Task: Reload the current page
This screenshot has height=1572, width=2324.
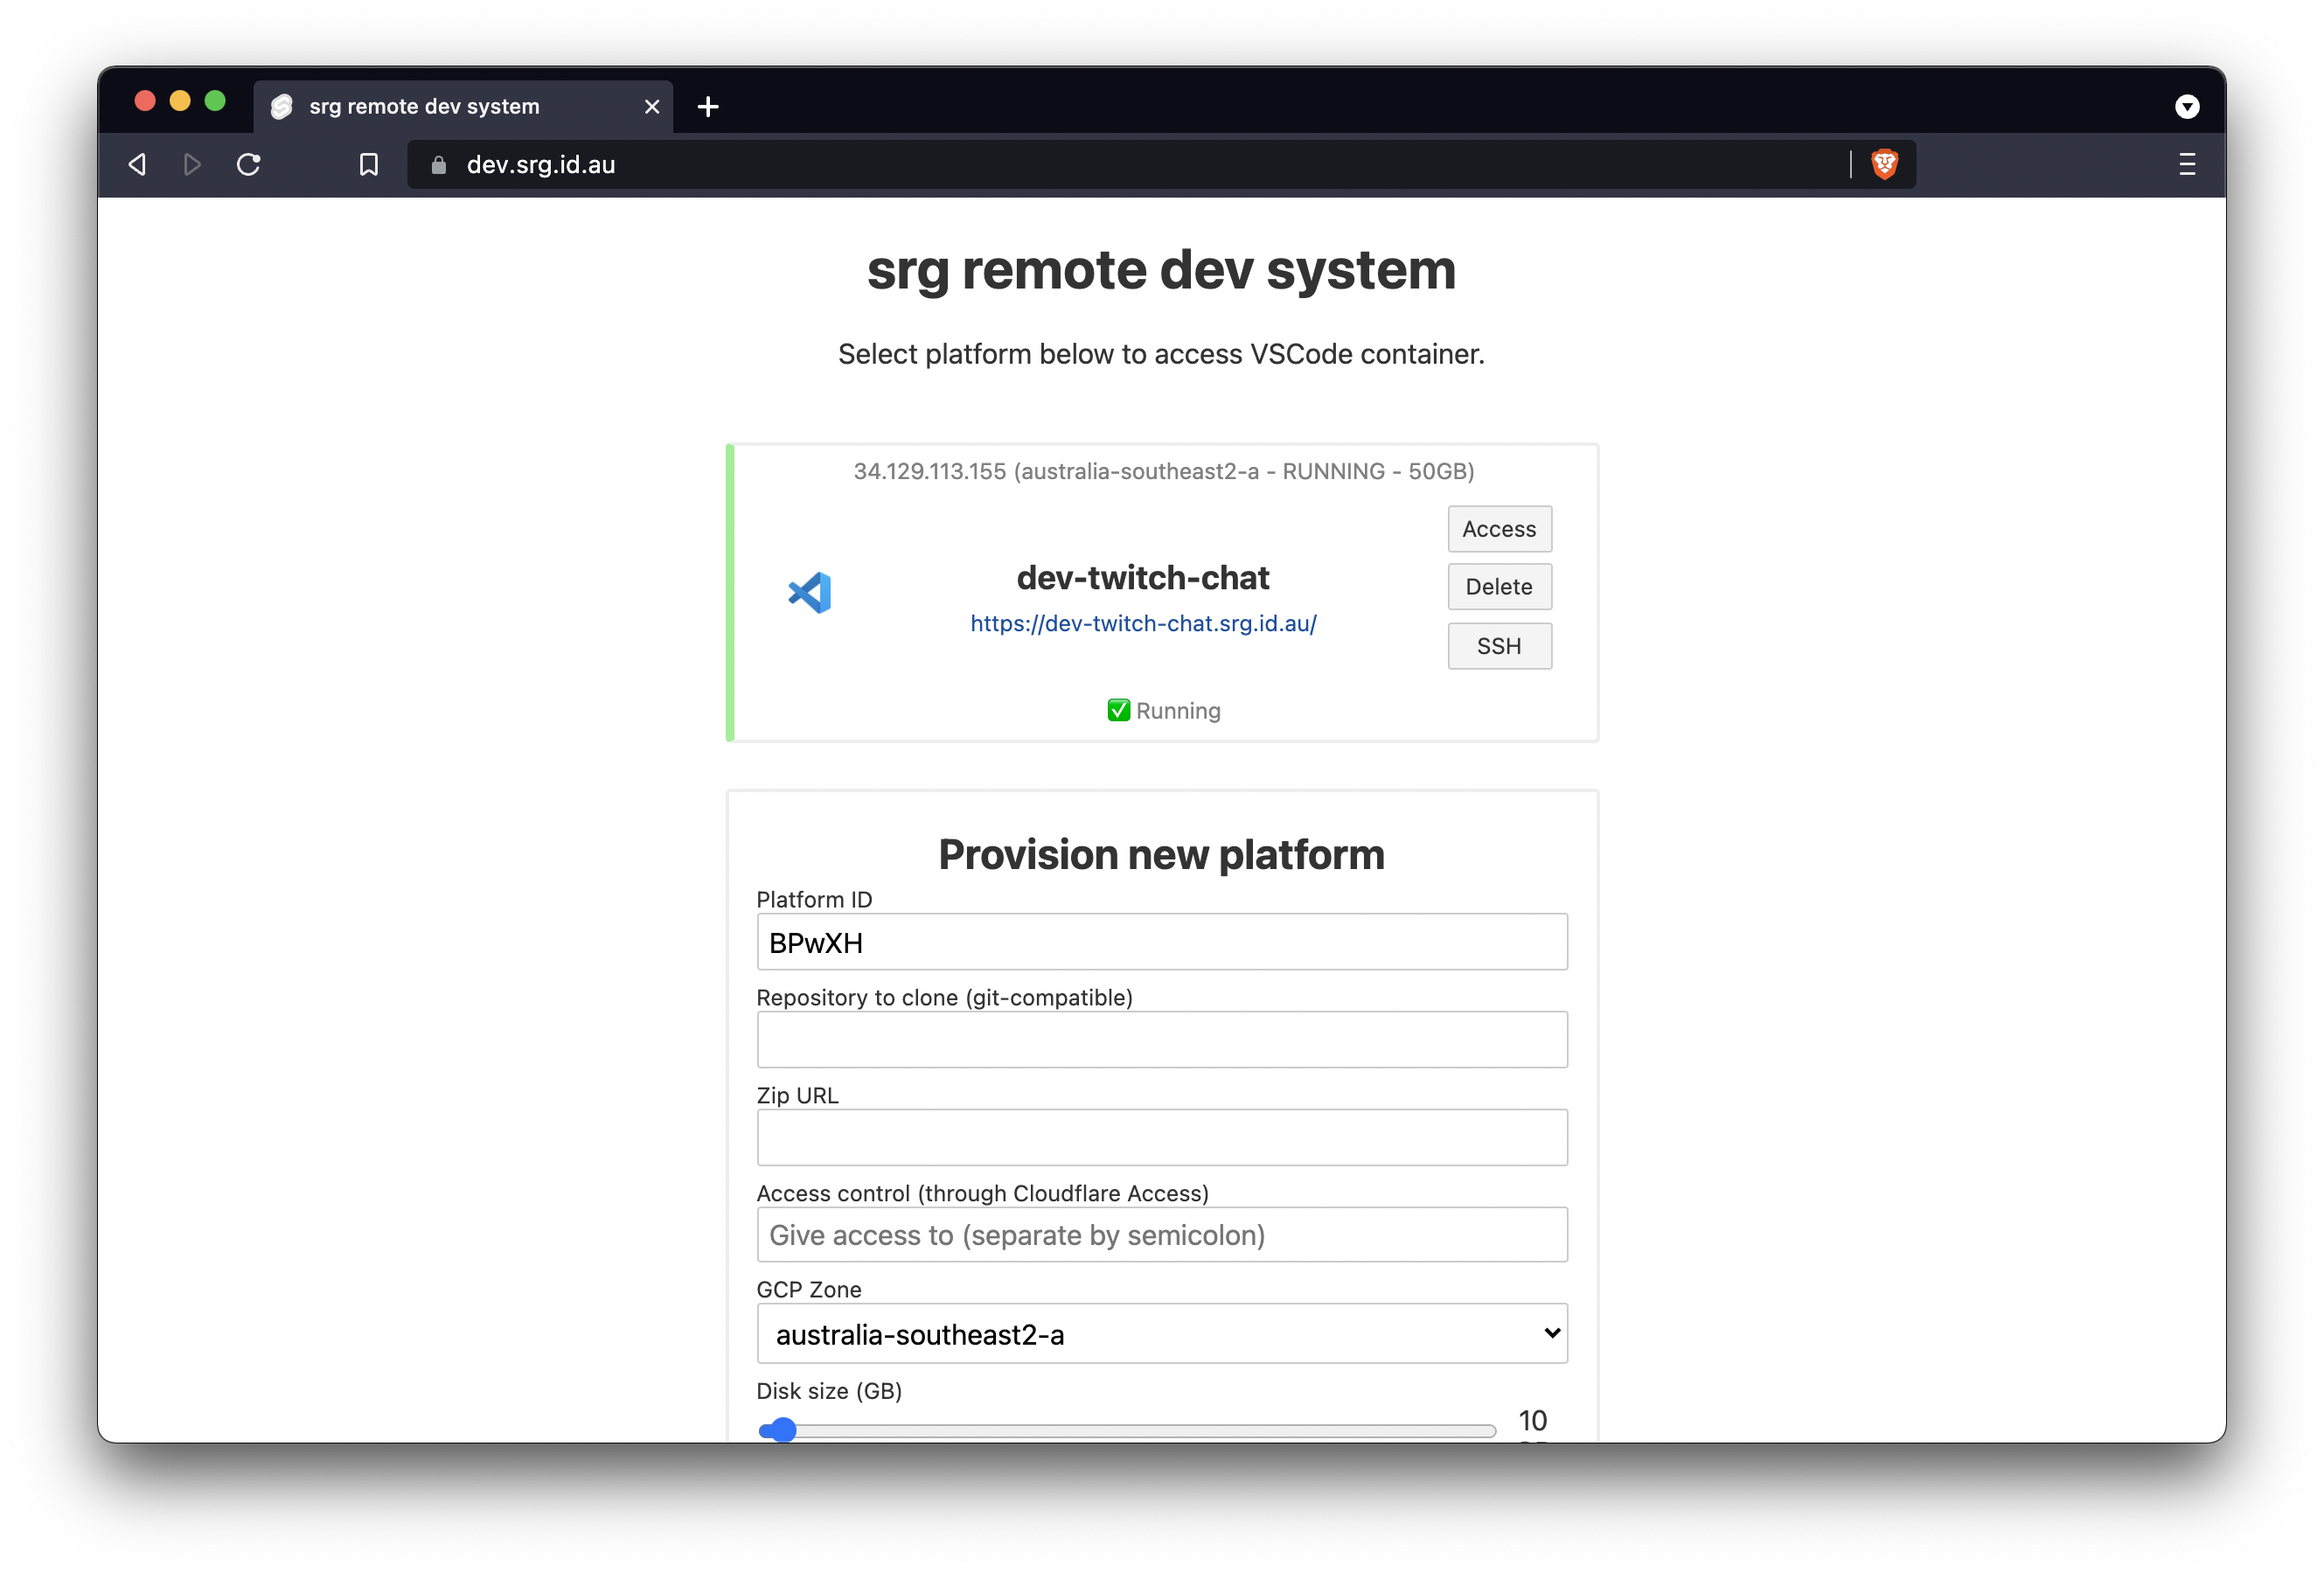Action: (x=248, y=164)
